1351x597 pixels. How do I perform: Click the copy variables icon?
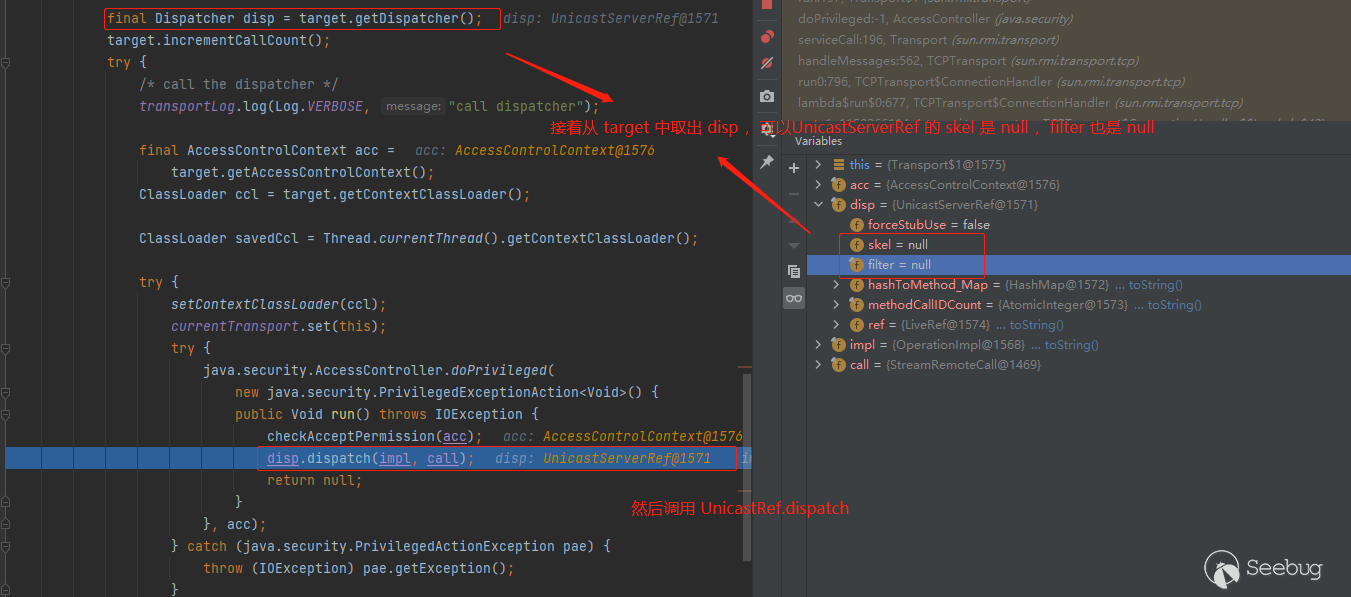(x=794, y=271)
